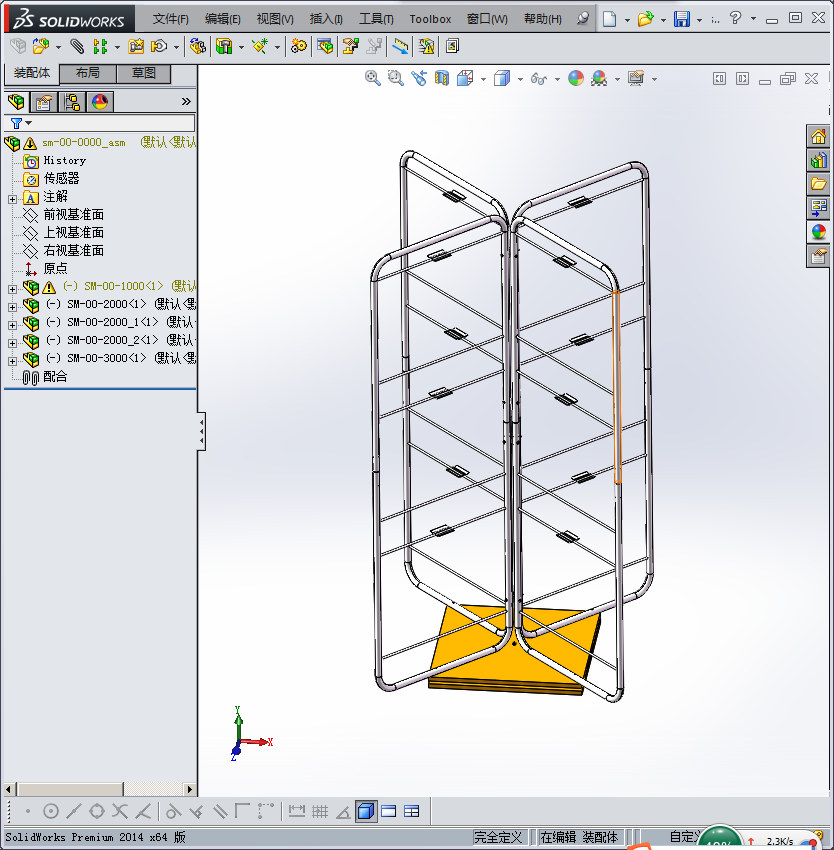Viewport: 834px width, 850px height.
Task: Click the Save icon in the title bar
Action: coord(682,19)
